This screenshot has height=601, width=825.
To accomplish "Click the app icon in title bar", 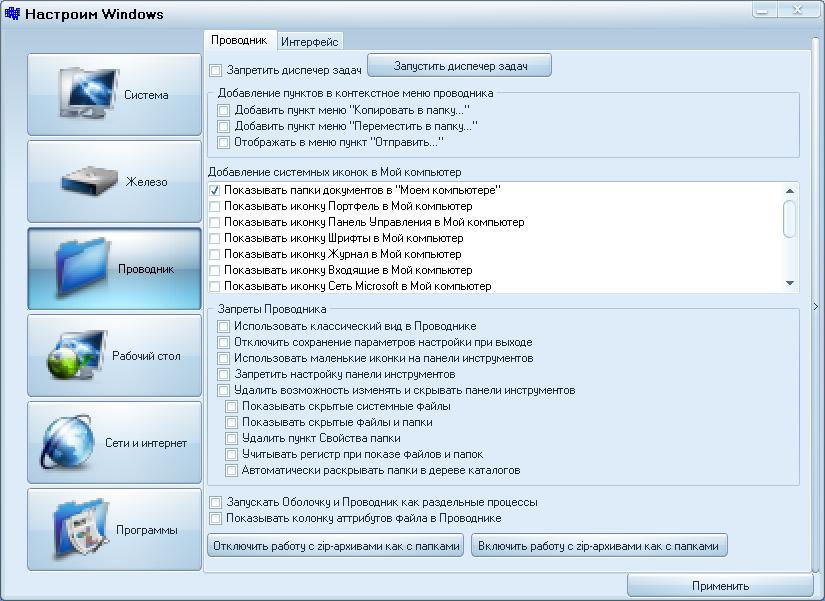I will click(12, 13).
